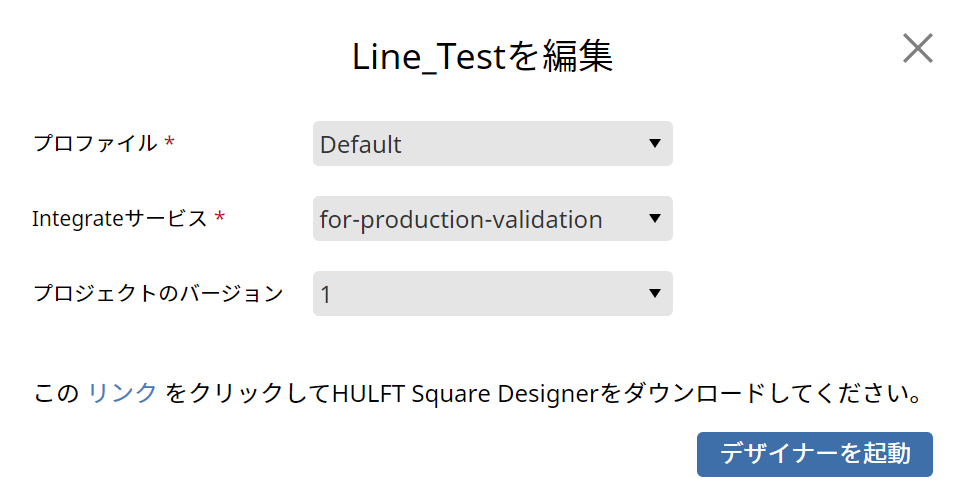Click the プロジェクトのバージョン field label

(158, 293)
